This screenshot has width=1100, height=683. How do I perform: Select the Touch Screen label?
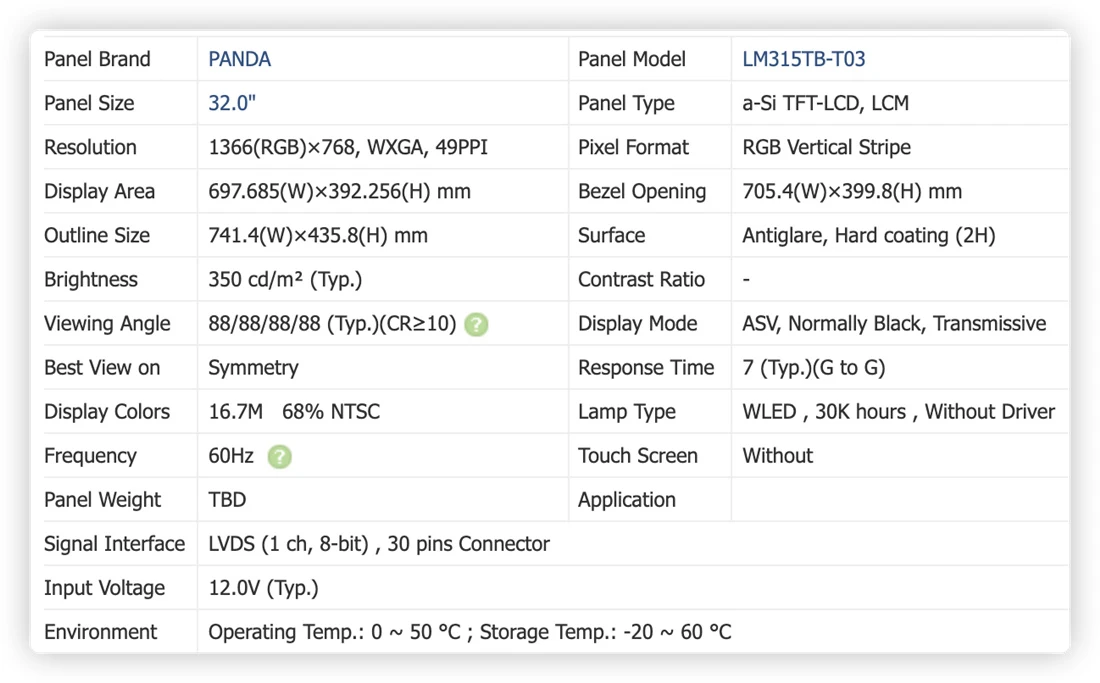[x=638, y=456]
